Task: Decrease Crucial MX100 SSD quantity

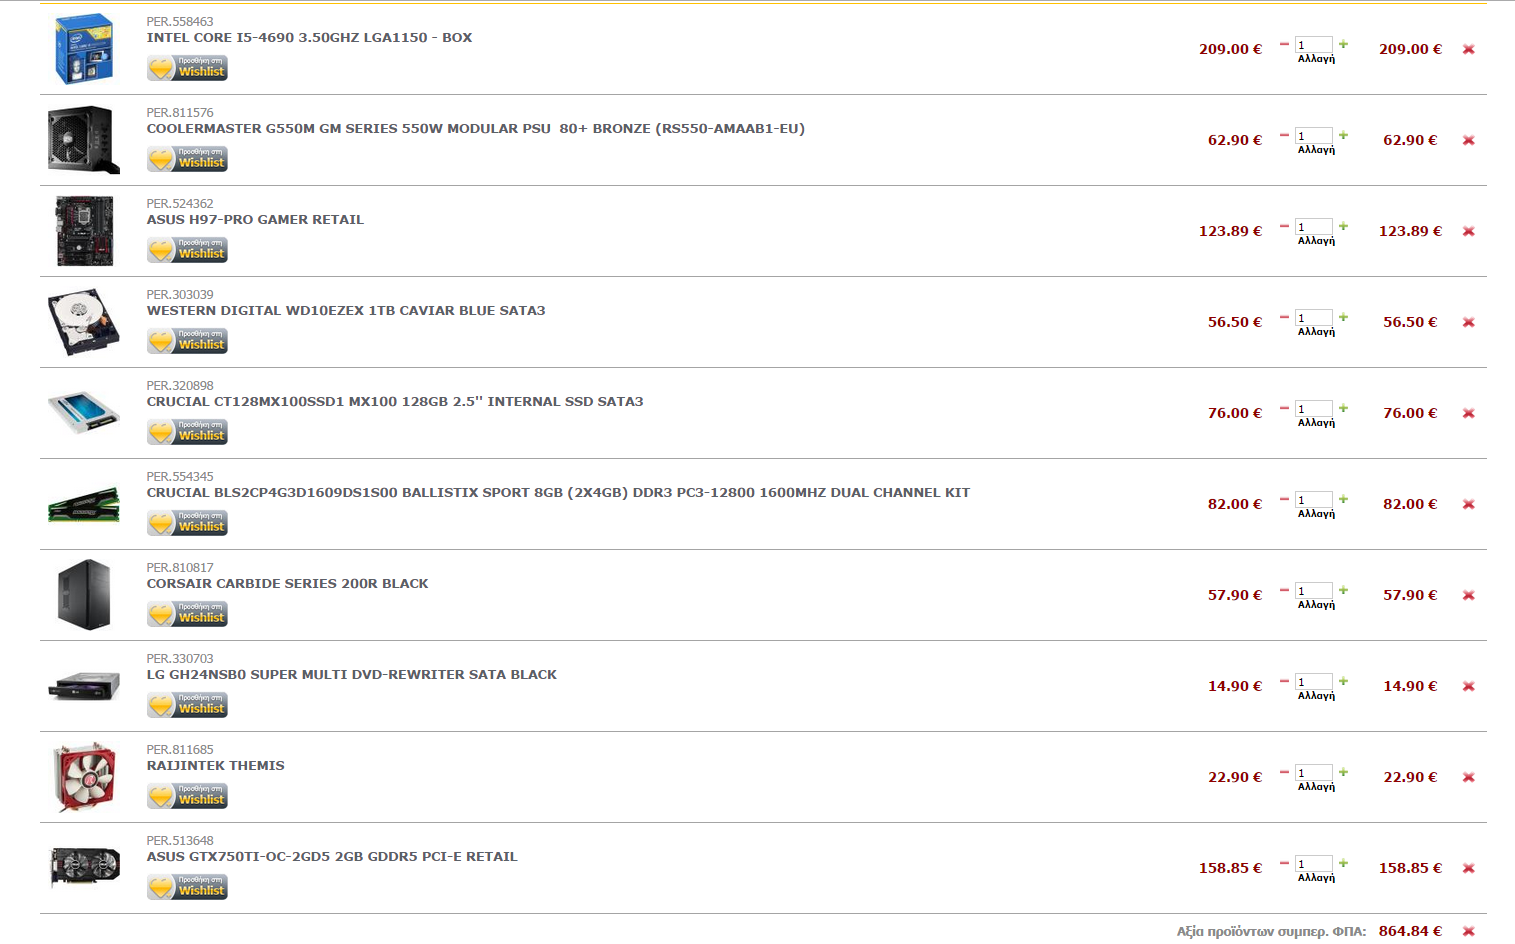Action: [1284, 408]
